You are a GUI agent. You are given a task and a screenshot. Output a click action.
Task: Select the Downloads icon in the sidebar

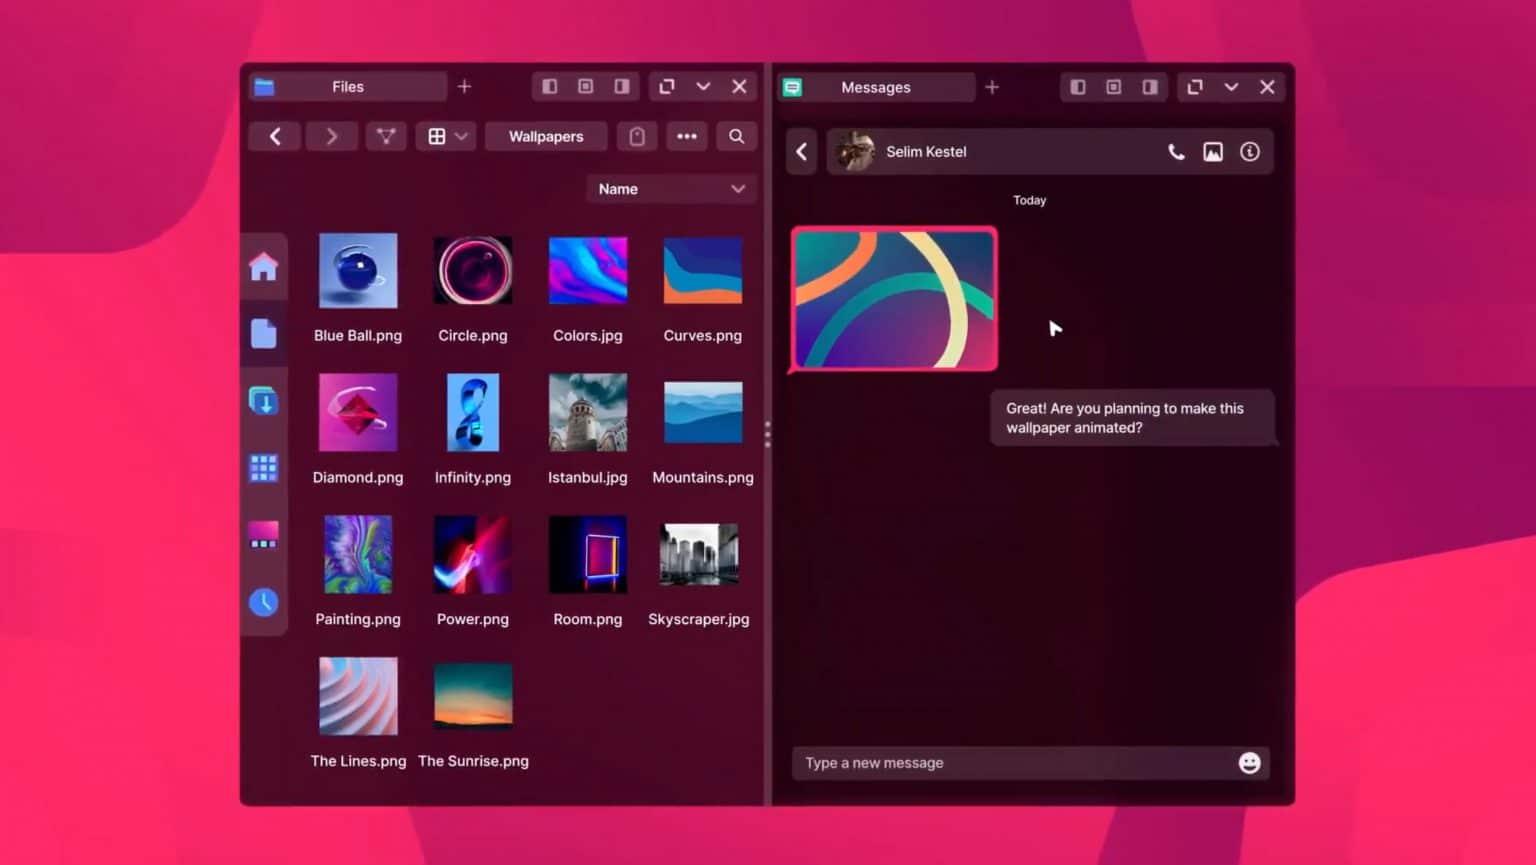pos(263,400)
